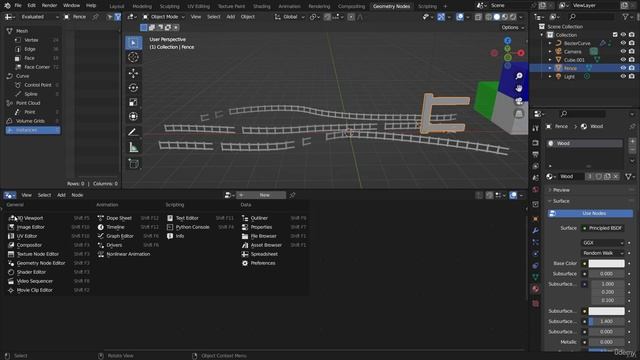
Task: Choose Python Console in Scripting column
Action: click(x=192, y=227)
